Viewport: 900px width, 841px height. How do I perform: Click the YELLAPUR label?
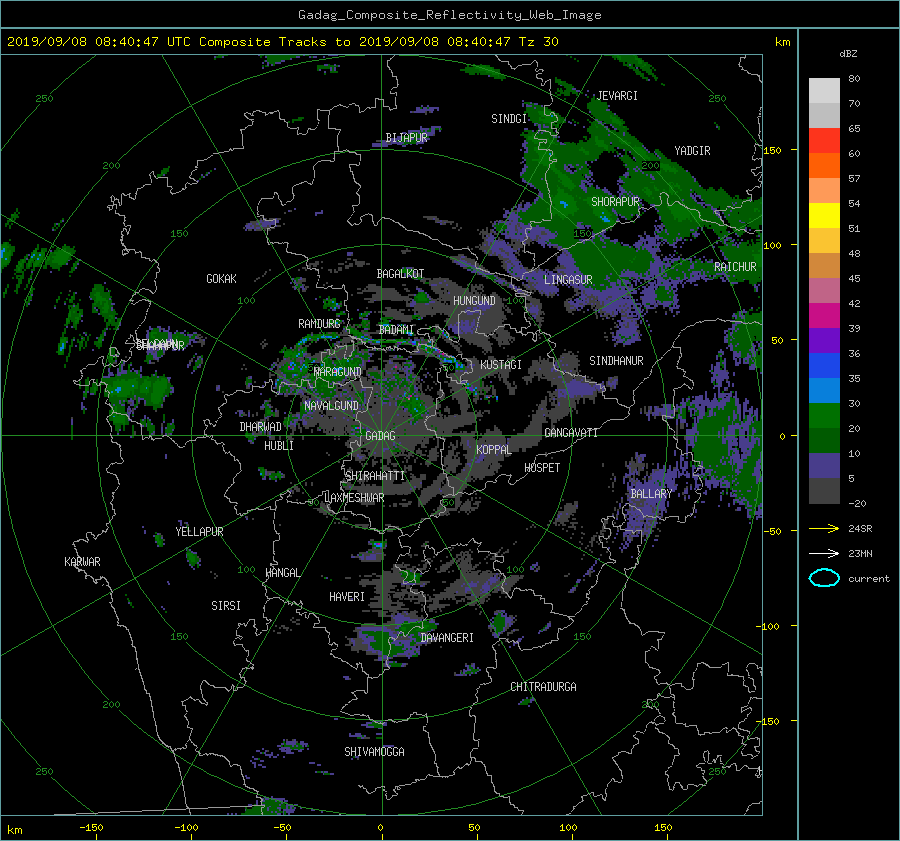(x=199, y=532)
